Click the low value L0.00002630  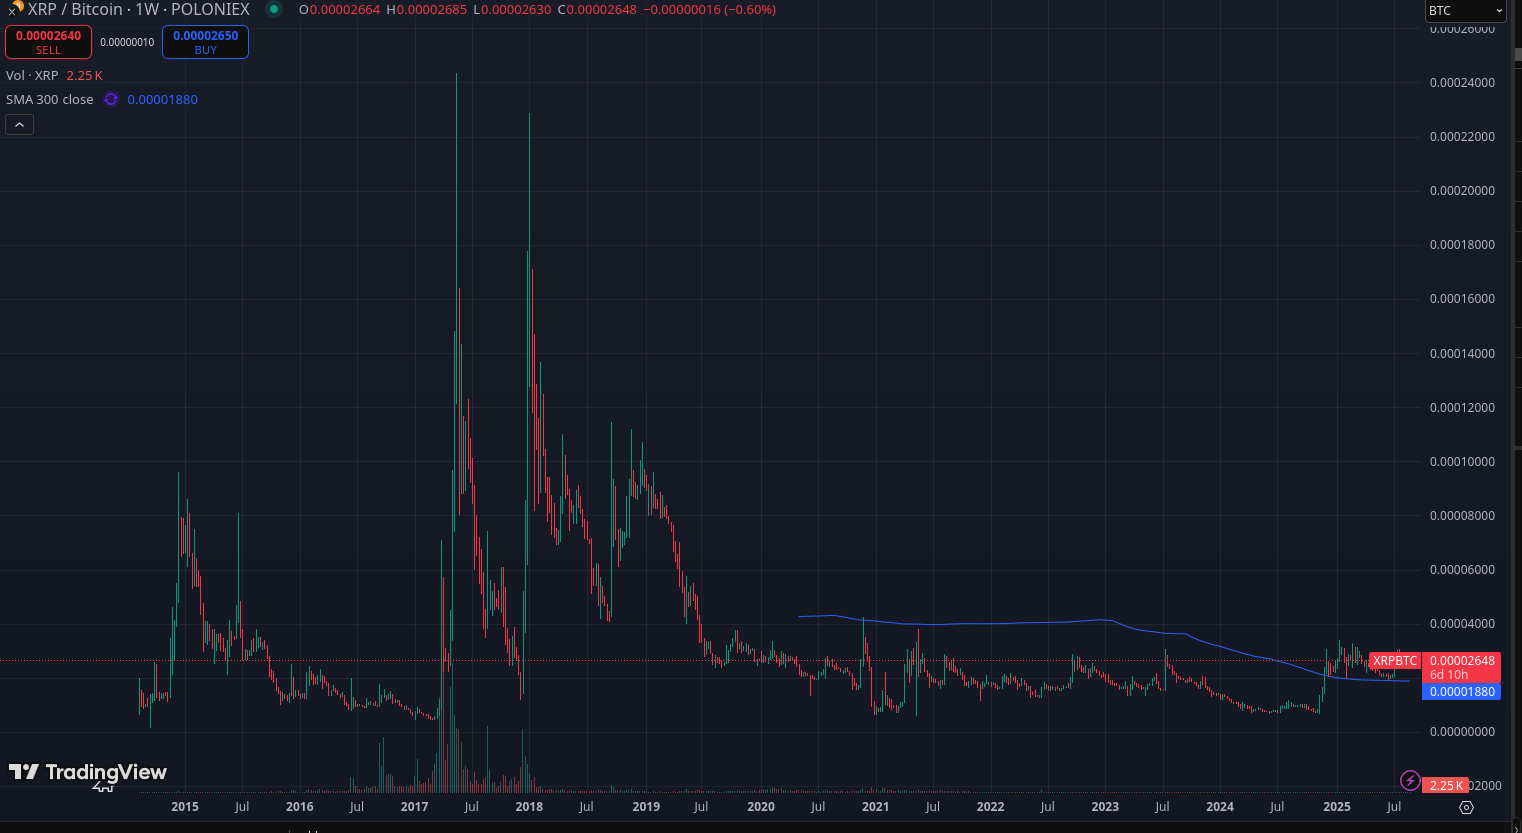pos(512,9)
